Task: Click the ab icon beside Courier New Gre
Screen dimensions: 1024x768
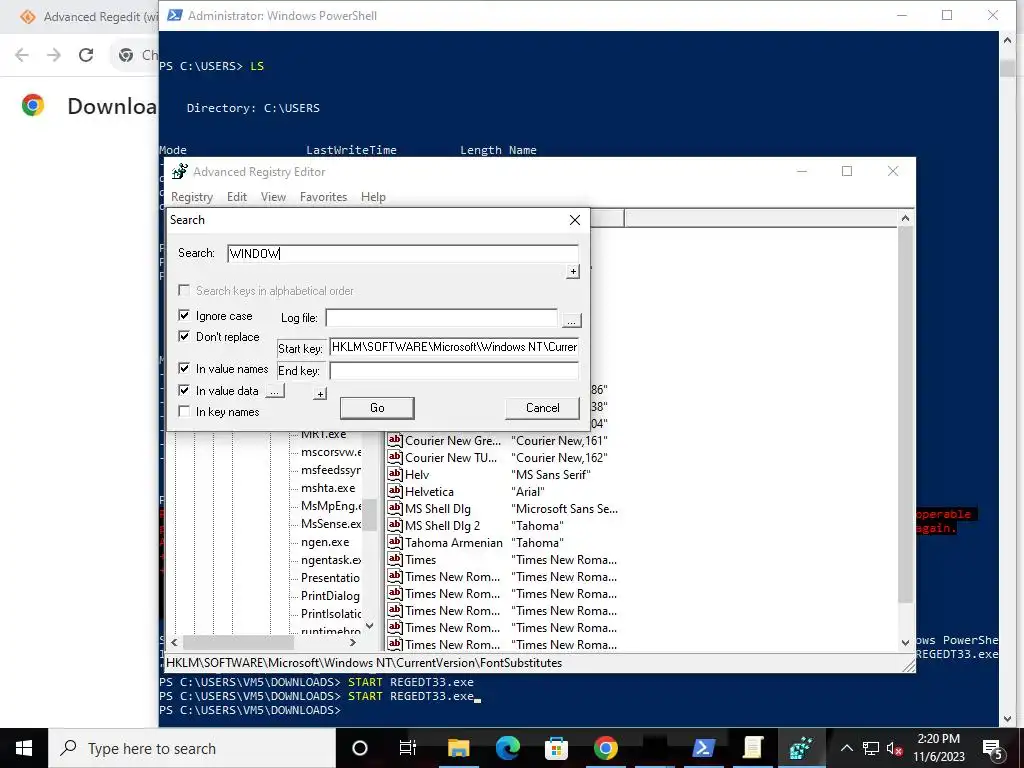Action: pyautogui.click(x=394, y=440)
